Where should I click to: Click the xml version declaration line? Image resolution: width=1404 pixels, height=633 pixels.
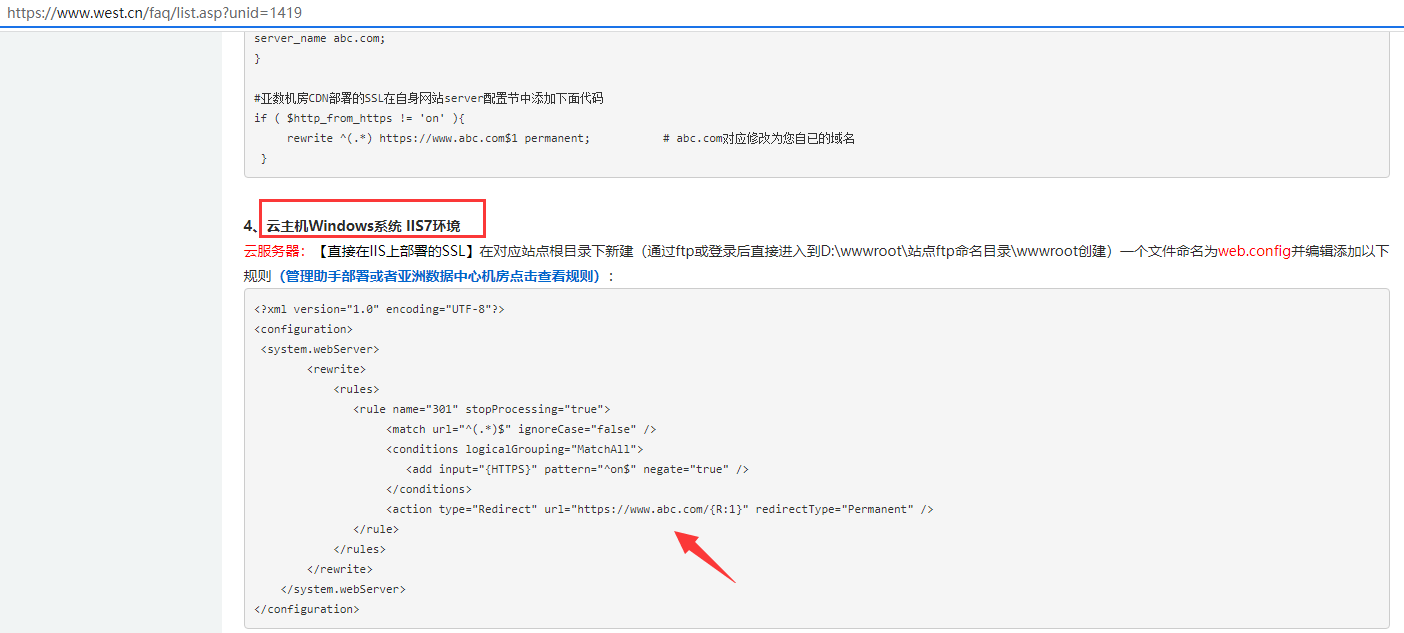[379, 309]
